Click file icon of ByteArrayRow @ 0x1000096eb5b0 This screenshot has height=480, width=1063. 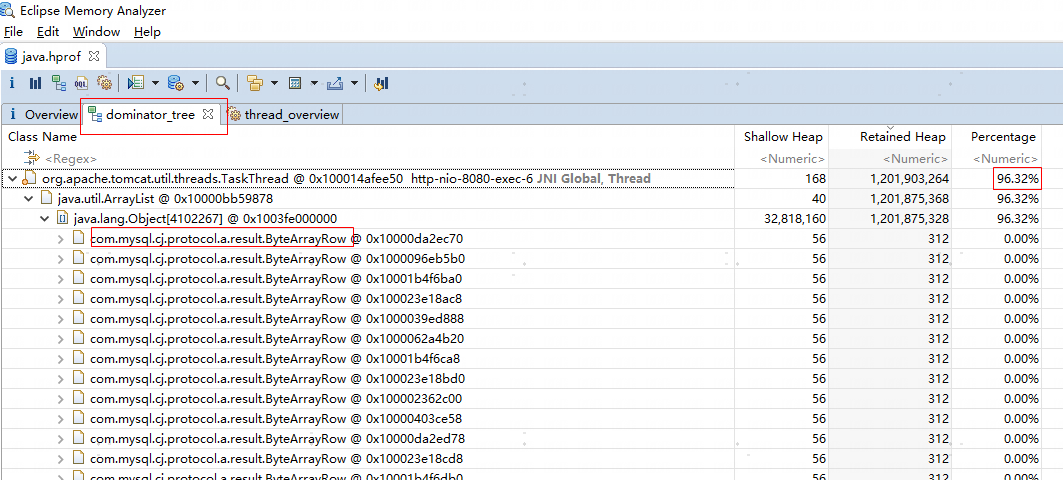79,258
